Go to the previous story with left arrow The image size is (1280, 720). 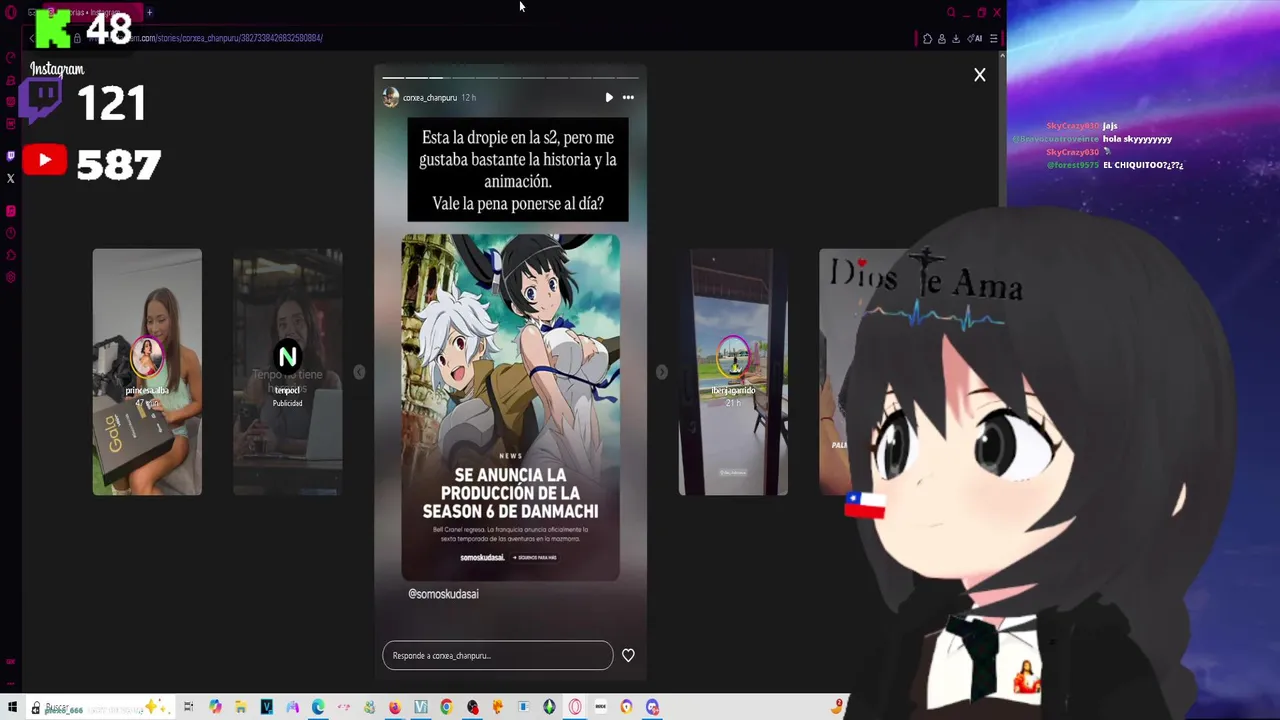(x=359, y=372)
